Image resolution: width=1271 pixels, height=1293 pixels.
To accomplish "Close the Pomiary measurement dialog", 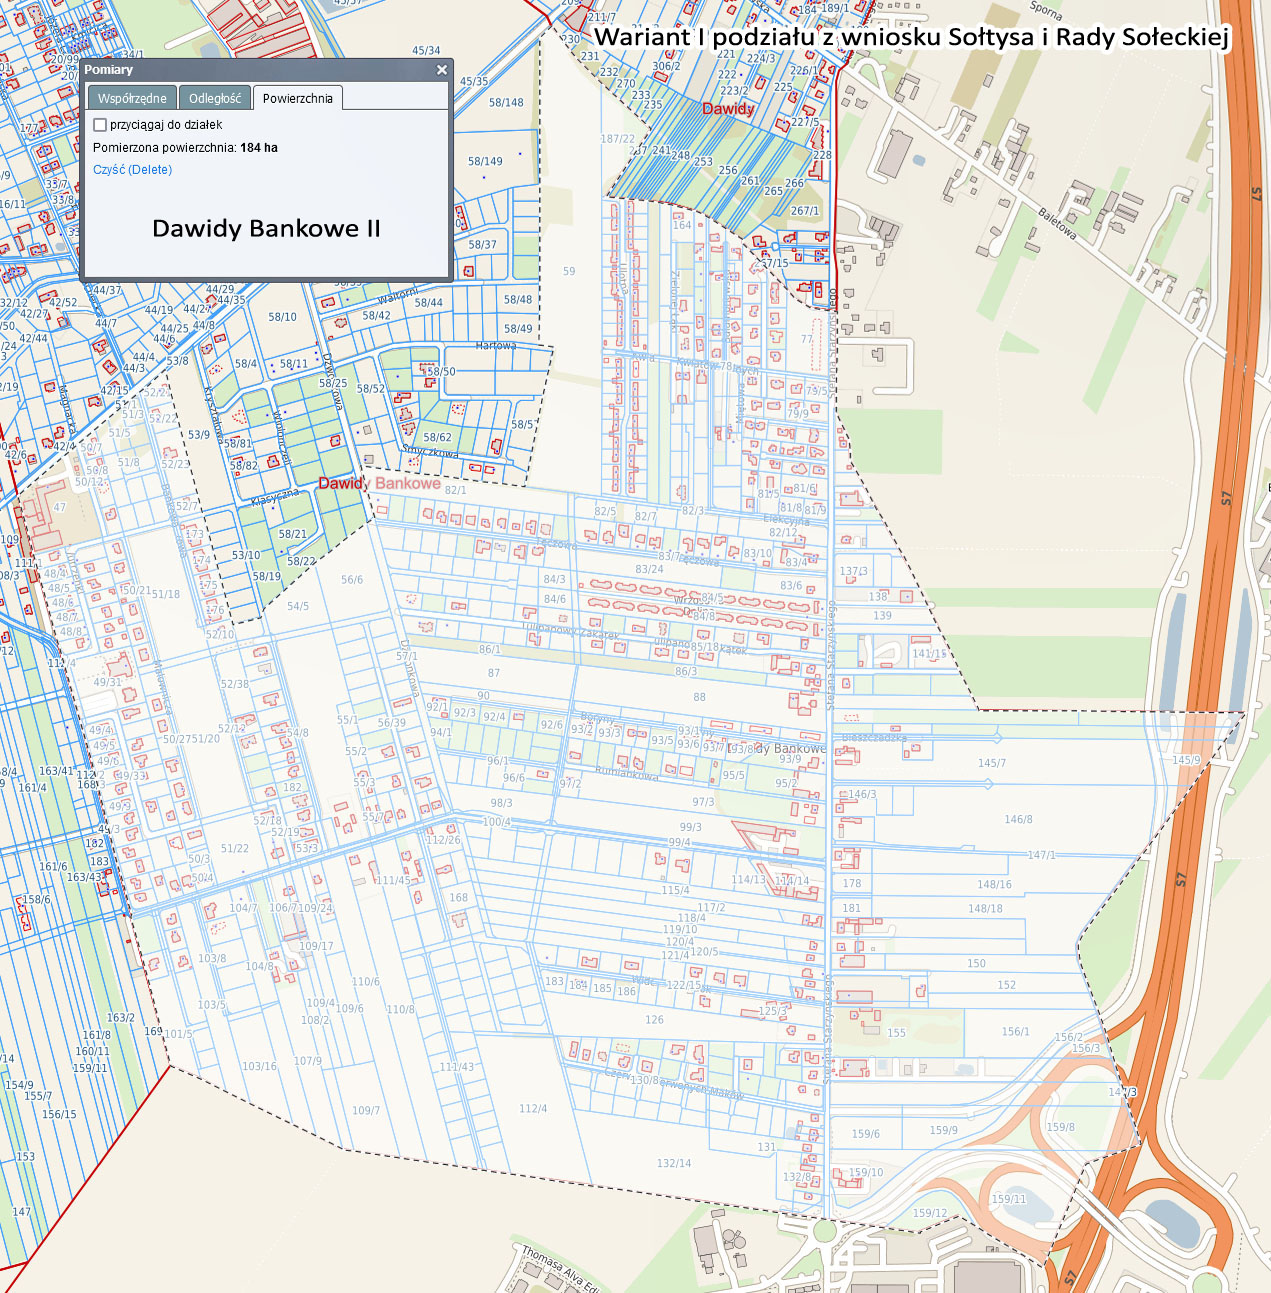I will (441, 70).
